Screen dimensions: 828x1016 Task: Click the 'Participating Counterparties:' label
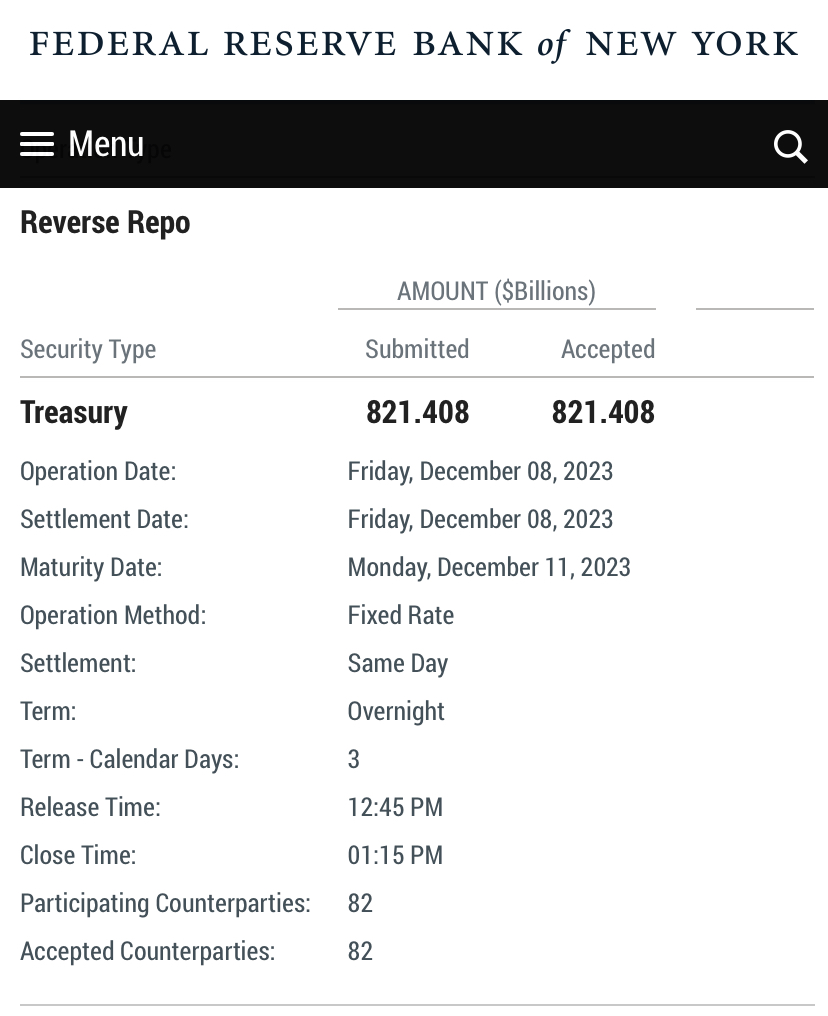(x=166, y=903)
